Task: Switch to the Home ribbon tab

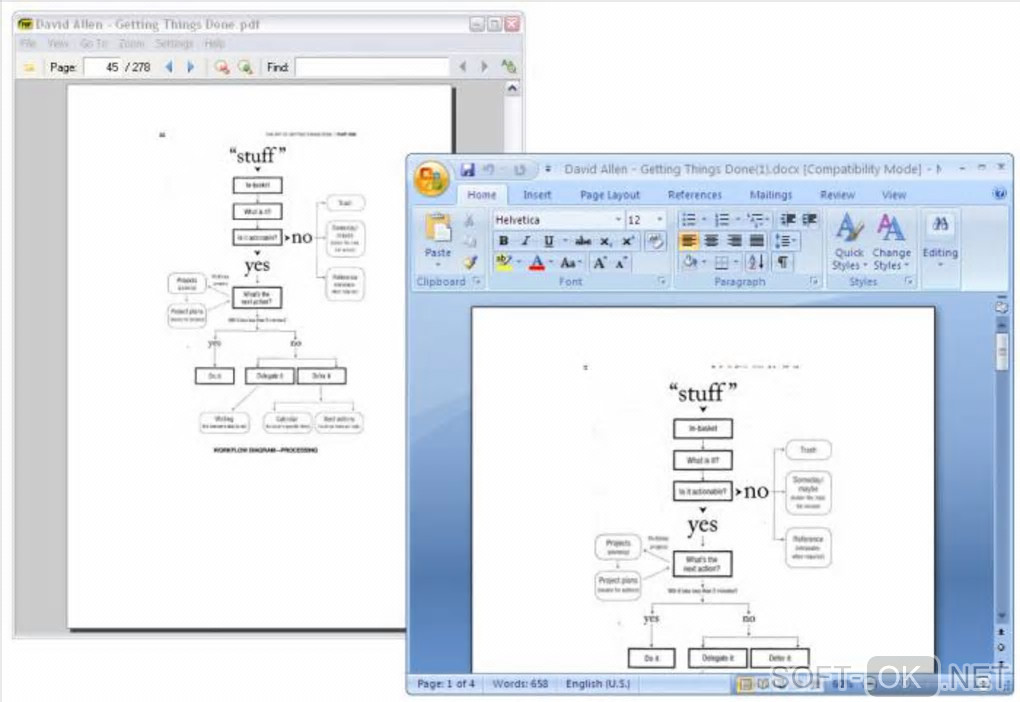Action: pyautogui.click(x=481, y=195)
